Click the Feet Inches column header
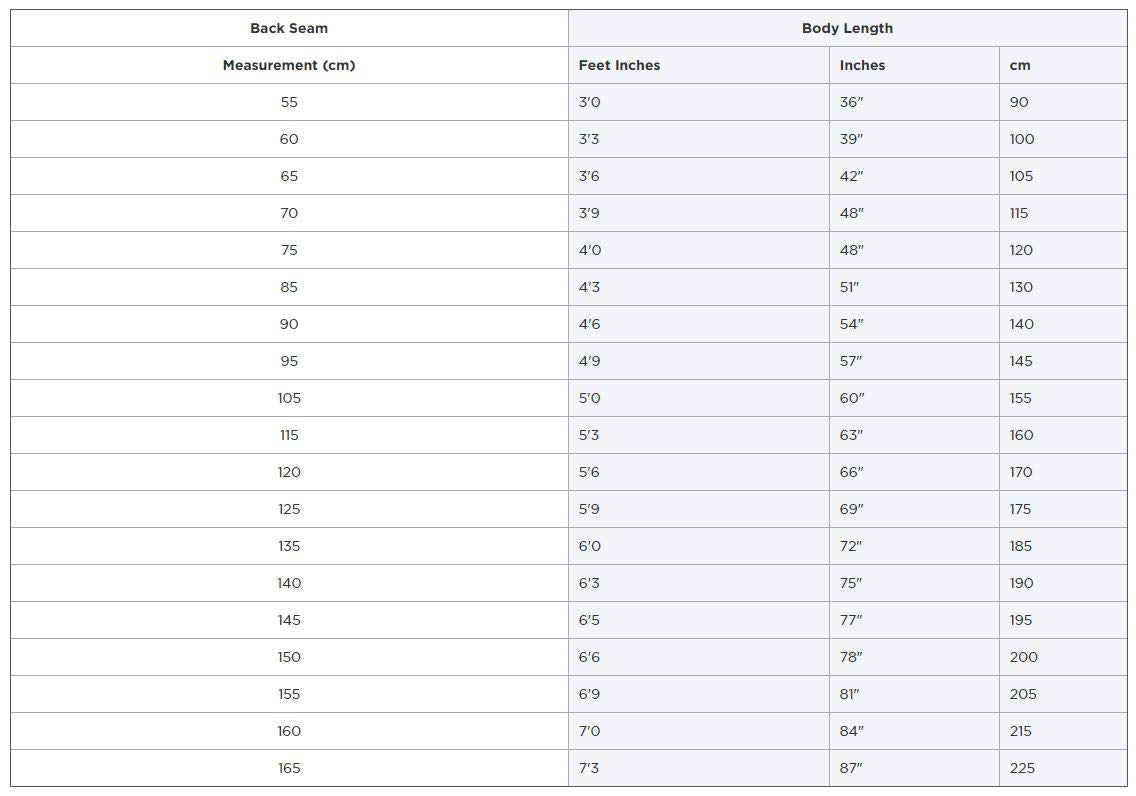Screen dimensions: 1136x796 click(619, 65)
